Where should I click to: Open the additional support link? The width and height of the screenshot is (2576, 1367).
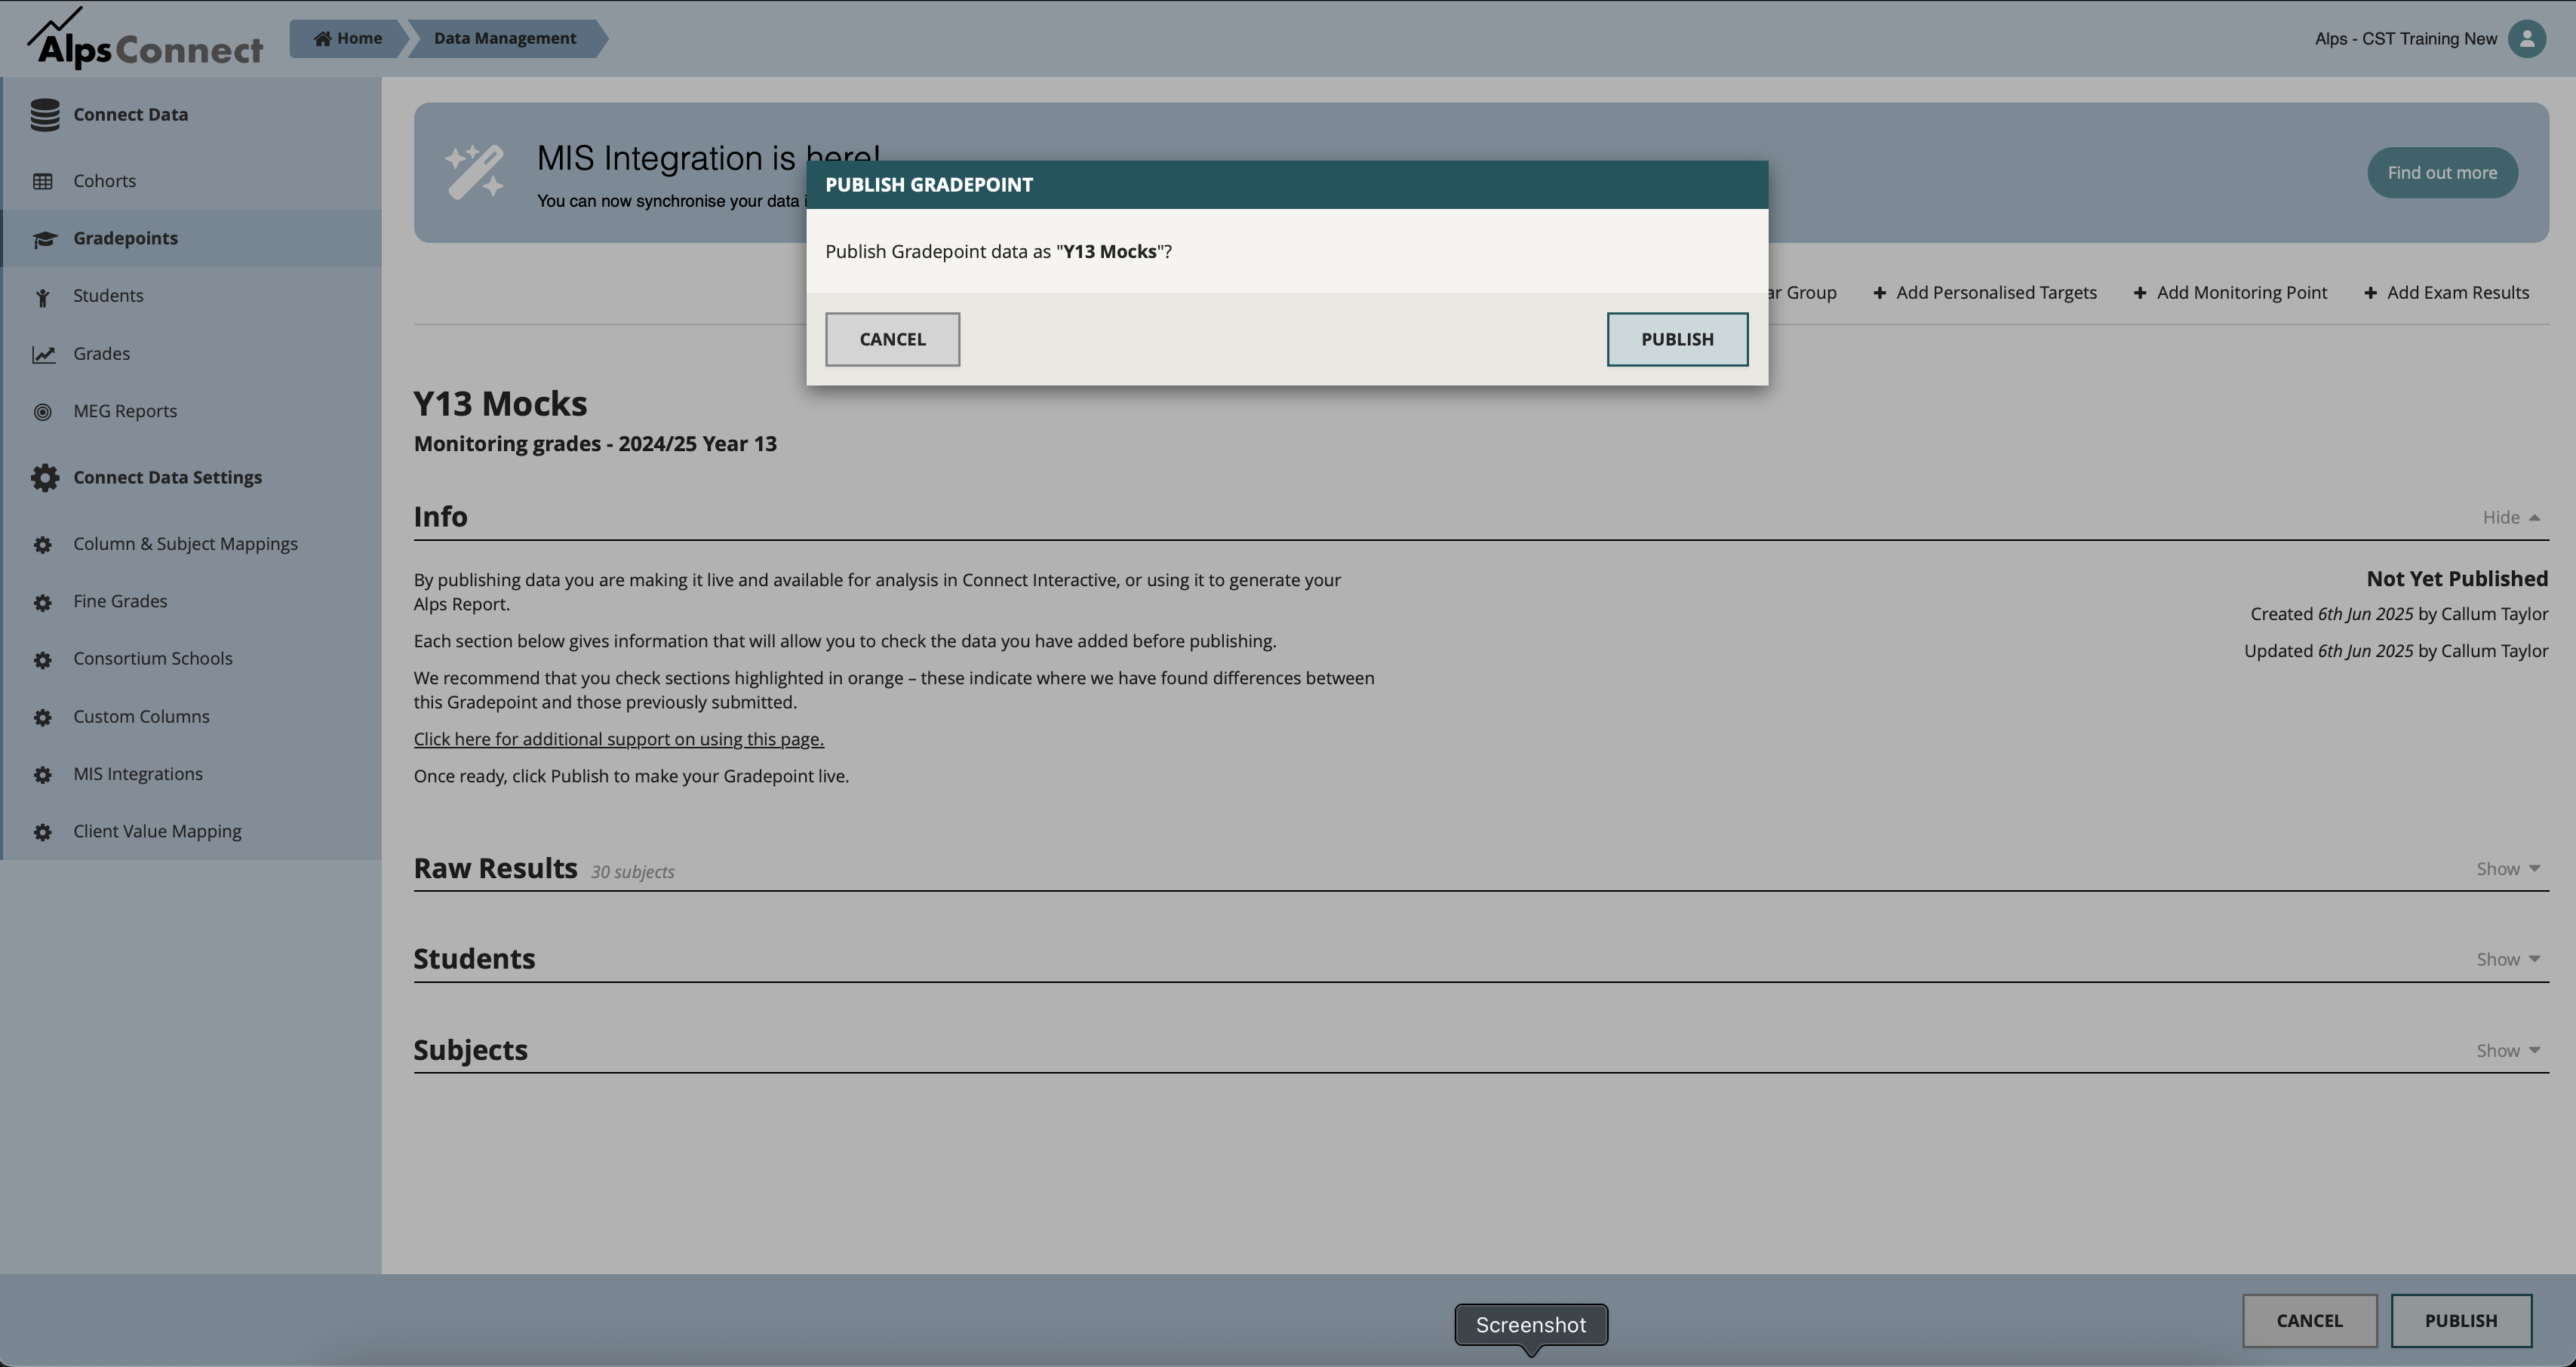(x=618, y=739)
